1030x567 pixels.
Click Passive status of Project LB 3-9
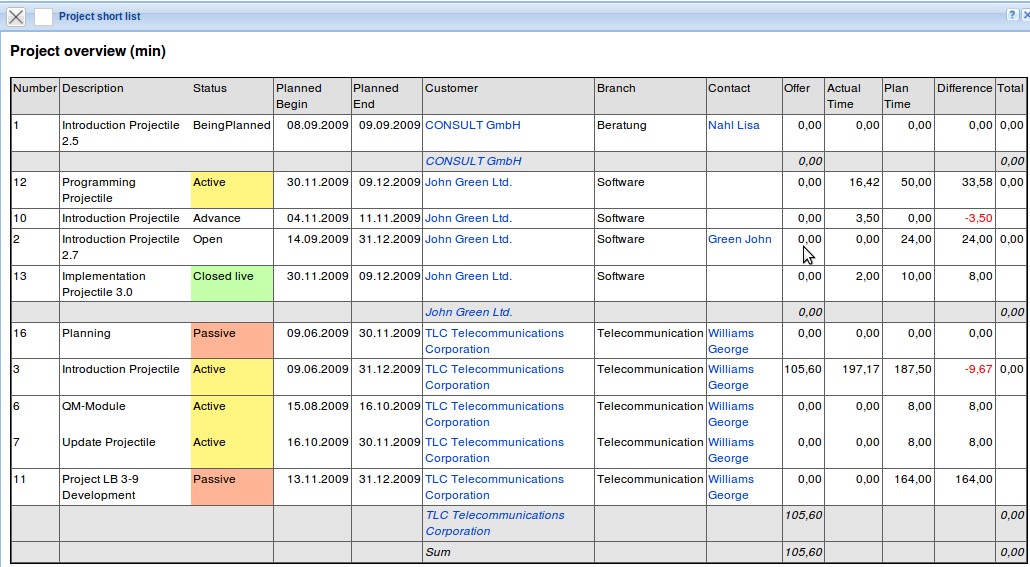pos(231,487)
